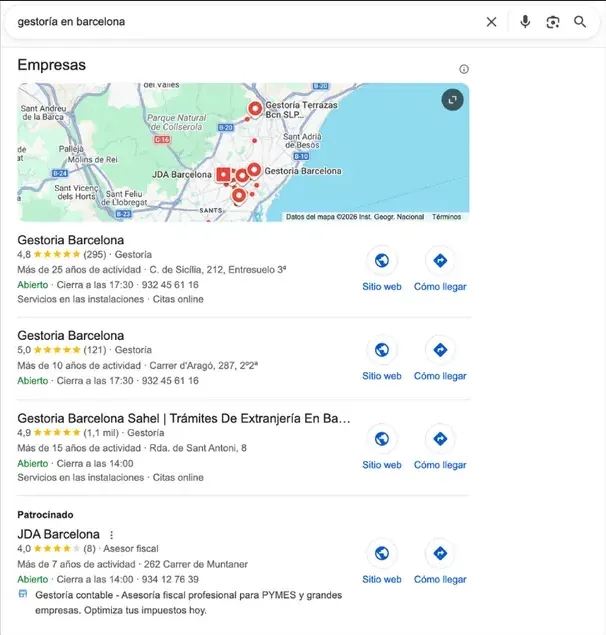This screenshot has width=606, height=635.
Task: Open website globe icon for Carrer d'Aragó listing
Action: pos(382,350)
